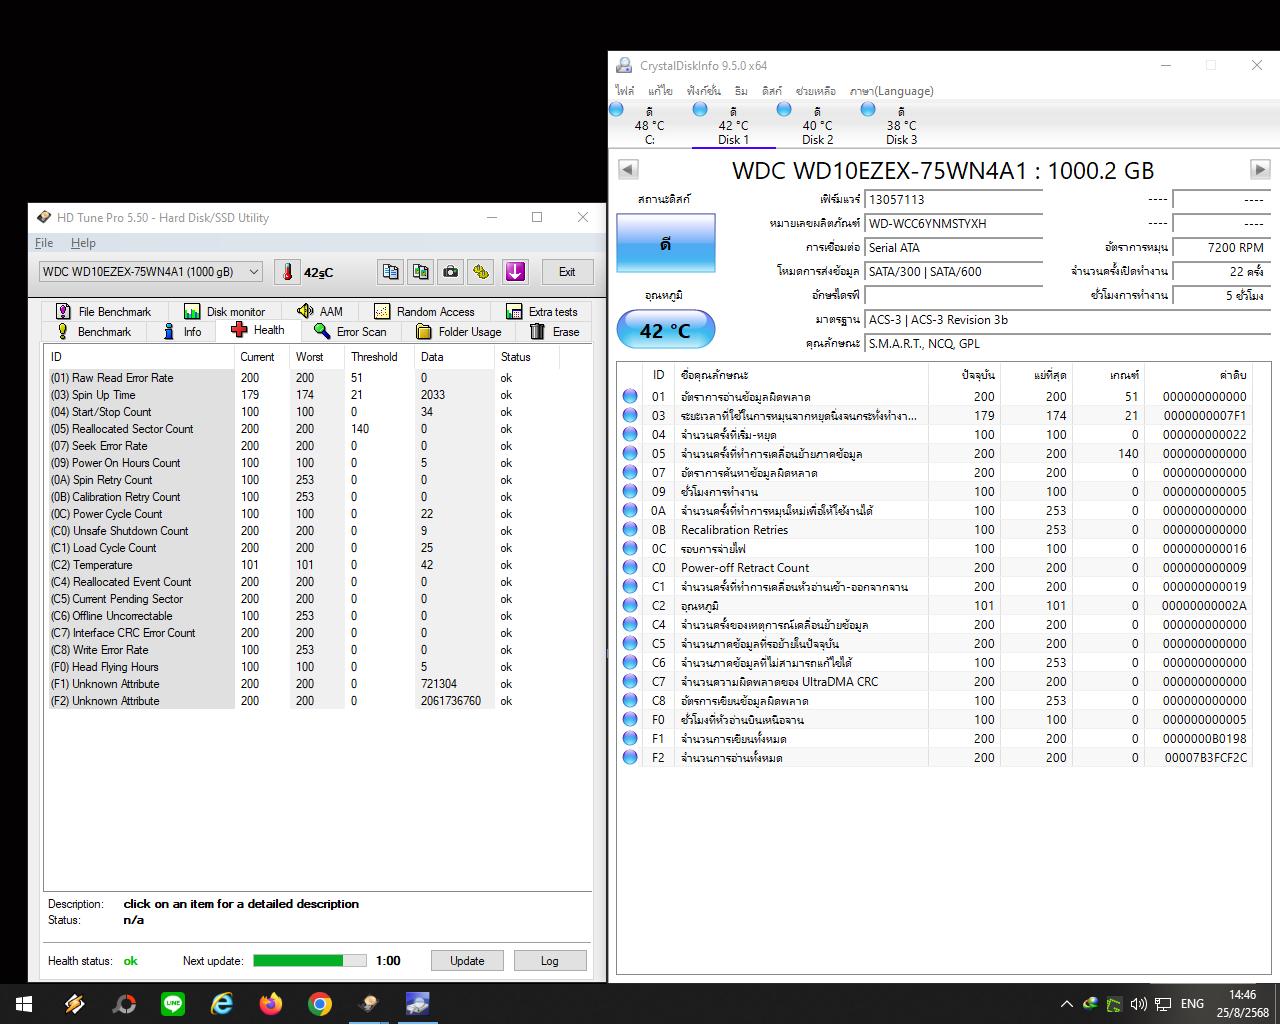
Task: Click the first copy-to-clipboard icon in HD Tune
Action: point(390,272)
